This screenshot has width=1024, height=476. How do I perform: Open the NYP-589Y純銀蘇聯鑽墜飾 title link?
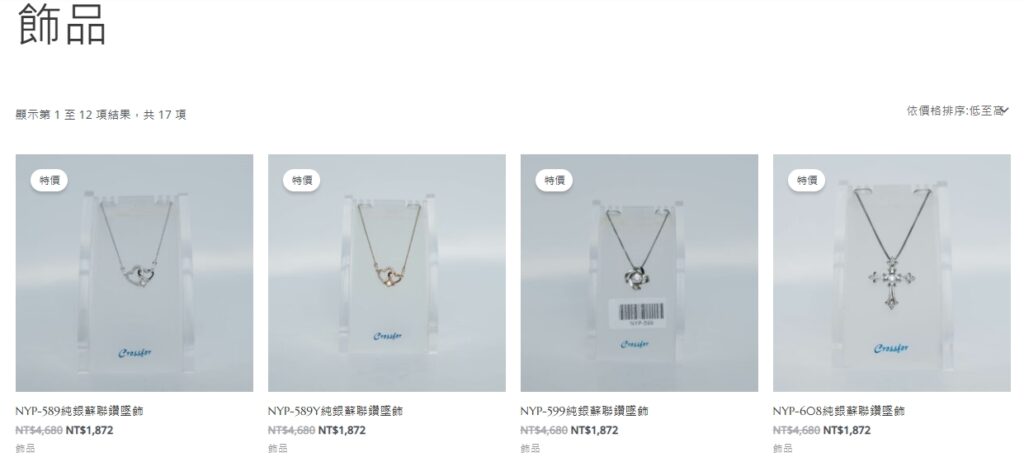[x=335, y=411]
